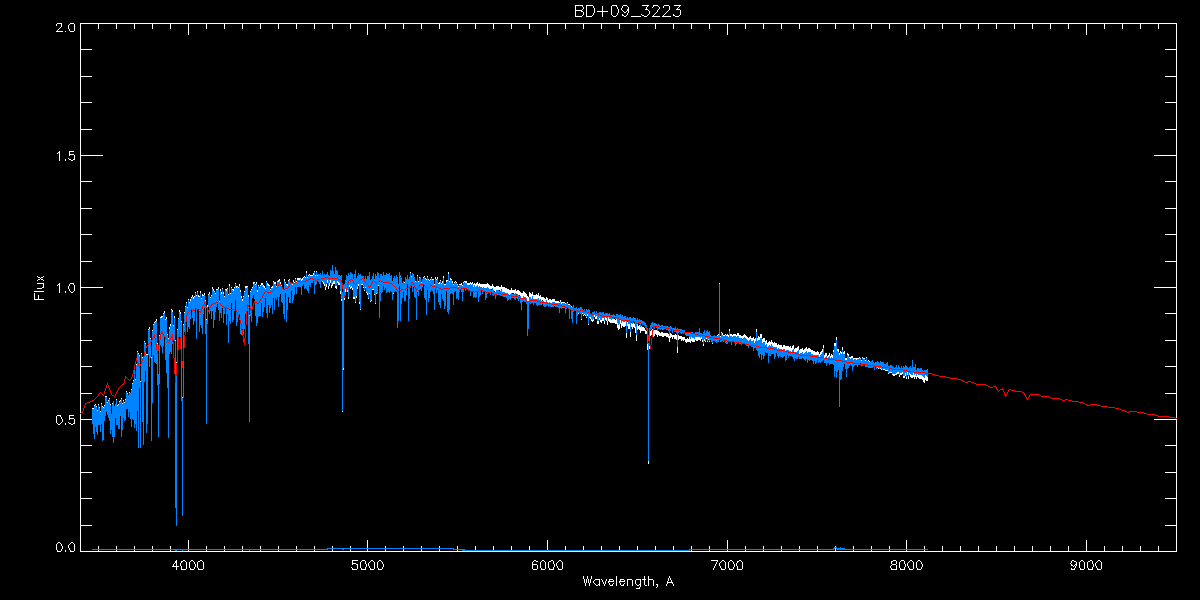Screen dimensions: 1200x600
Task: Click the 0.0 y-axis tick label
Action: [65, 548]
